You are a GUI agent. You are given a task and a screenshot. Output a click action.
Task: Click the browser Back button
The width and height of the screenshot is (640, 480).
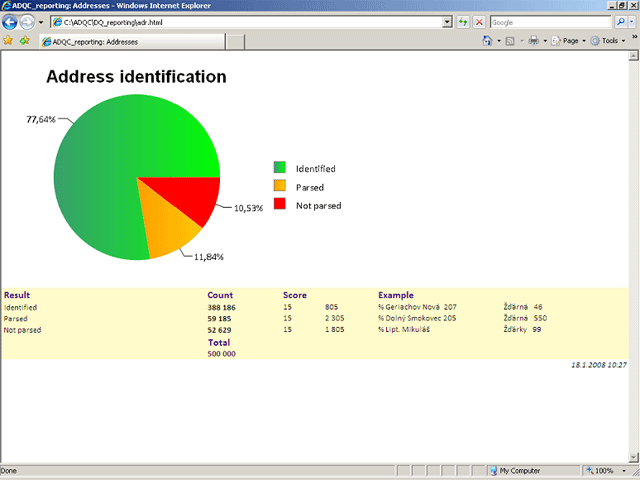9,22
